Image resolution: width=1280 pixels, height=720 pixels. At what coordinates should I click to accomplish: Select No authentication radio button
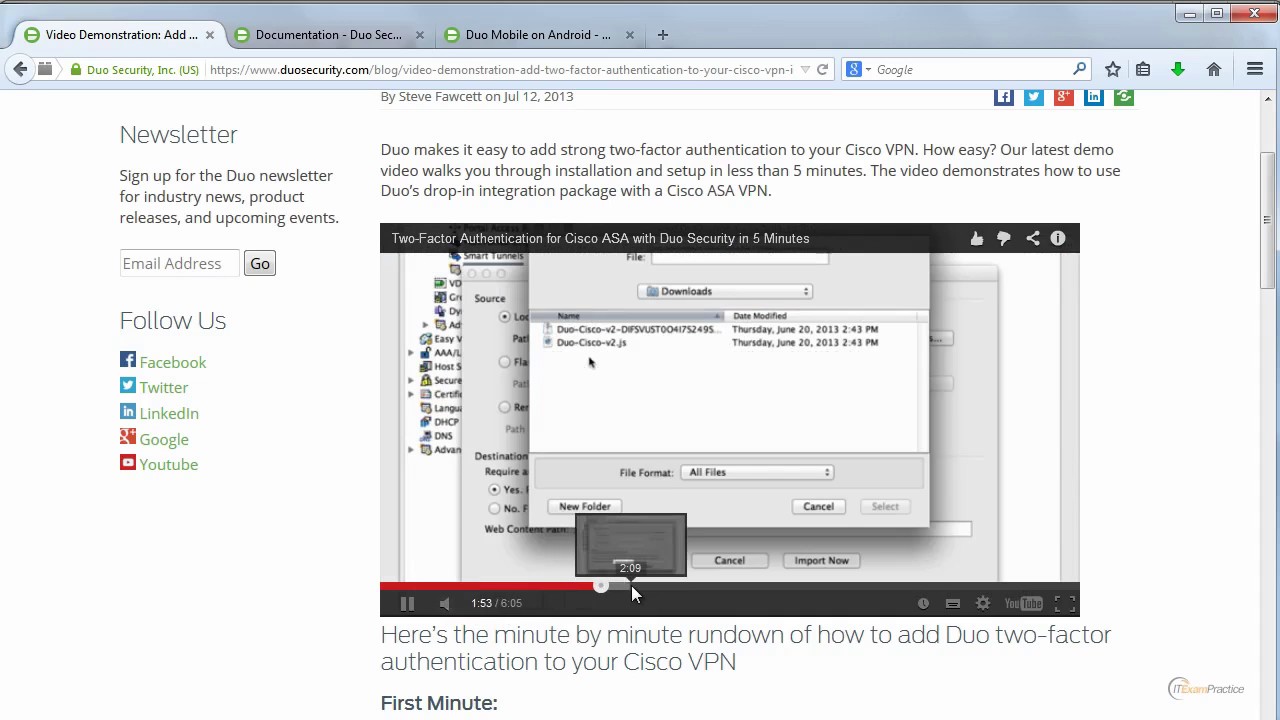[x=494, y=508]
